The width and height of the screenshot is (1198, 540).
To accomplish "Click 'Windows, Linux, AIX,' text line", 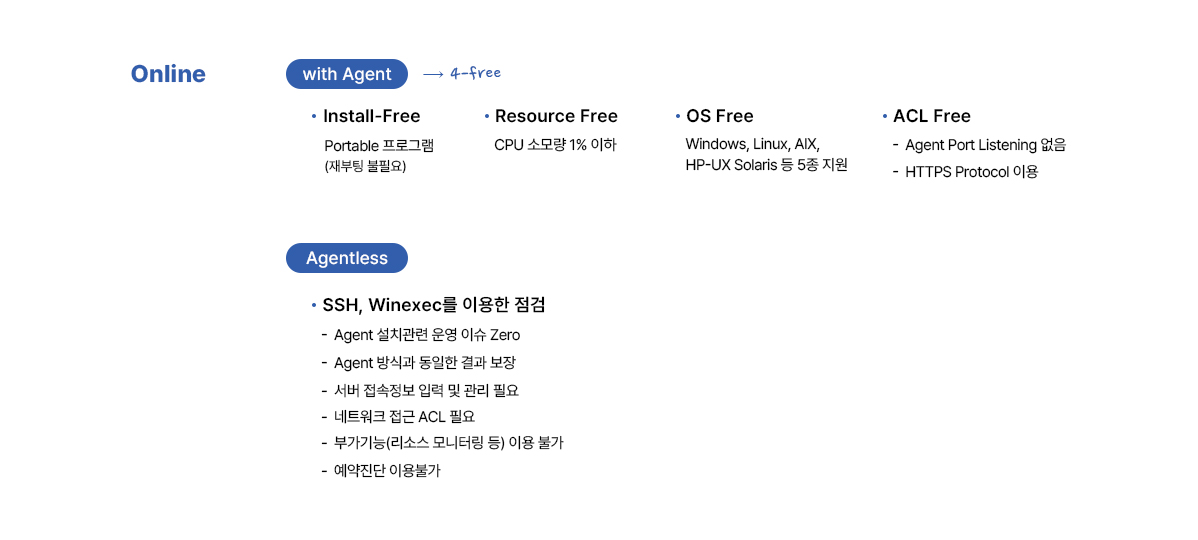I will 753,144.
